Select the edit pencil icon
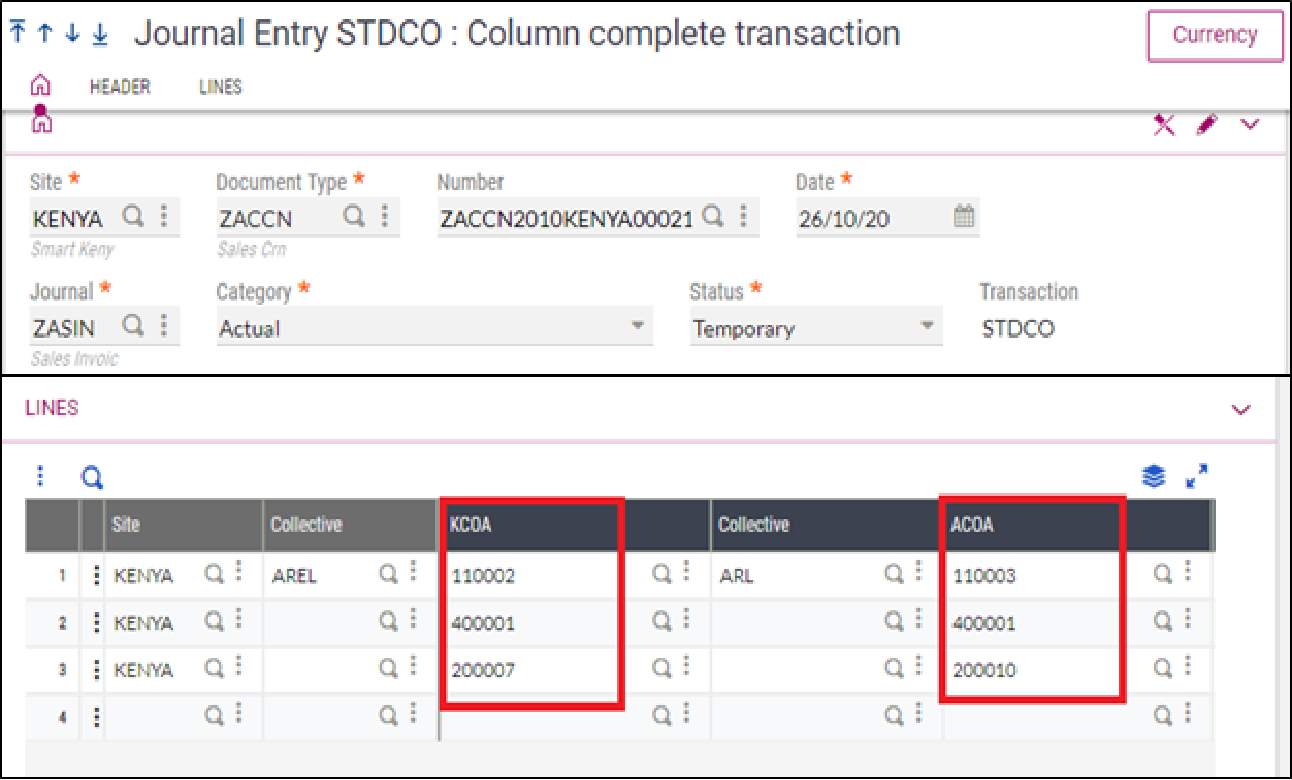The image size is (1292, 780). pos(1207,124)
